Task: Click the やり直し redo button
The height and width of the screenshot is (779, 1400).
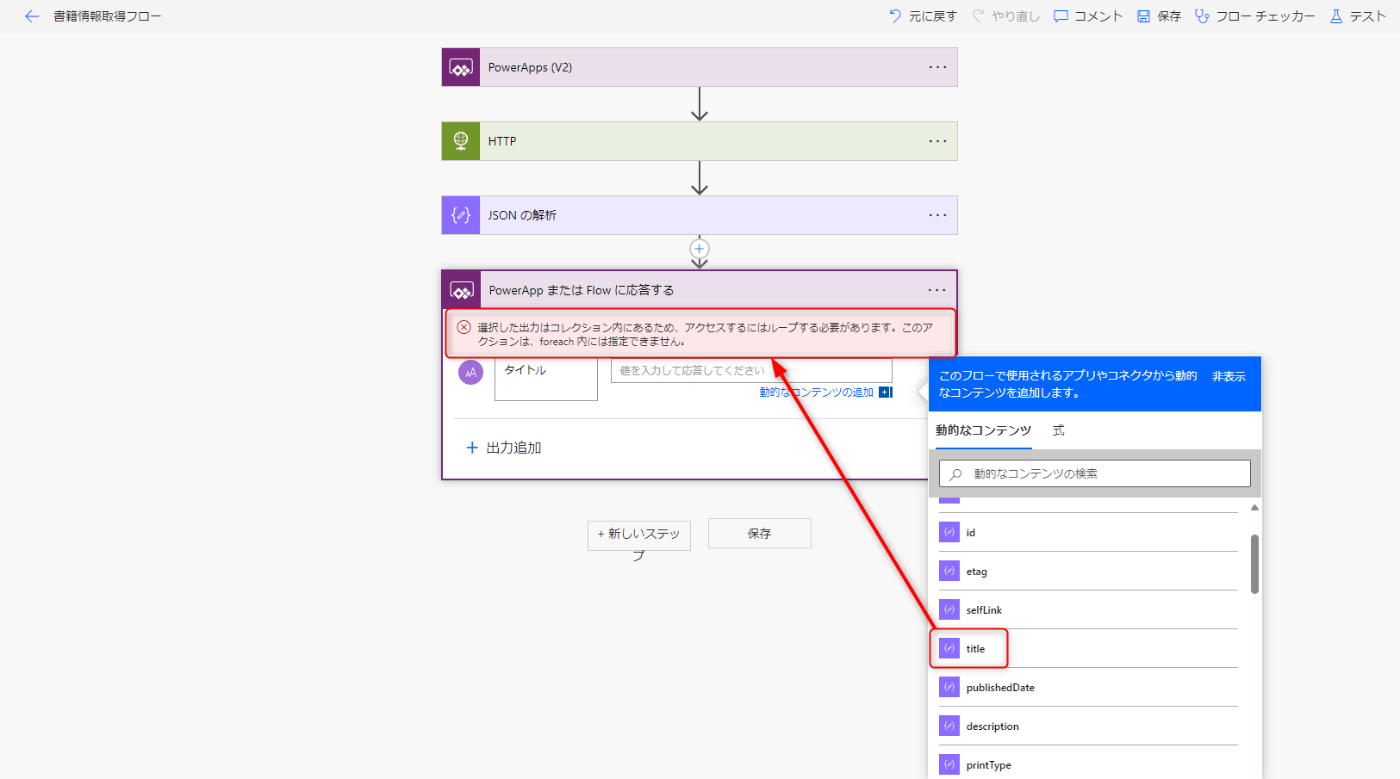Action: [x=1005, y=16]
